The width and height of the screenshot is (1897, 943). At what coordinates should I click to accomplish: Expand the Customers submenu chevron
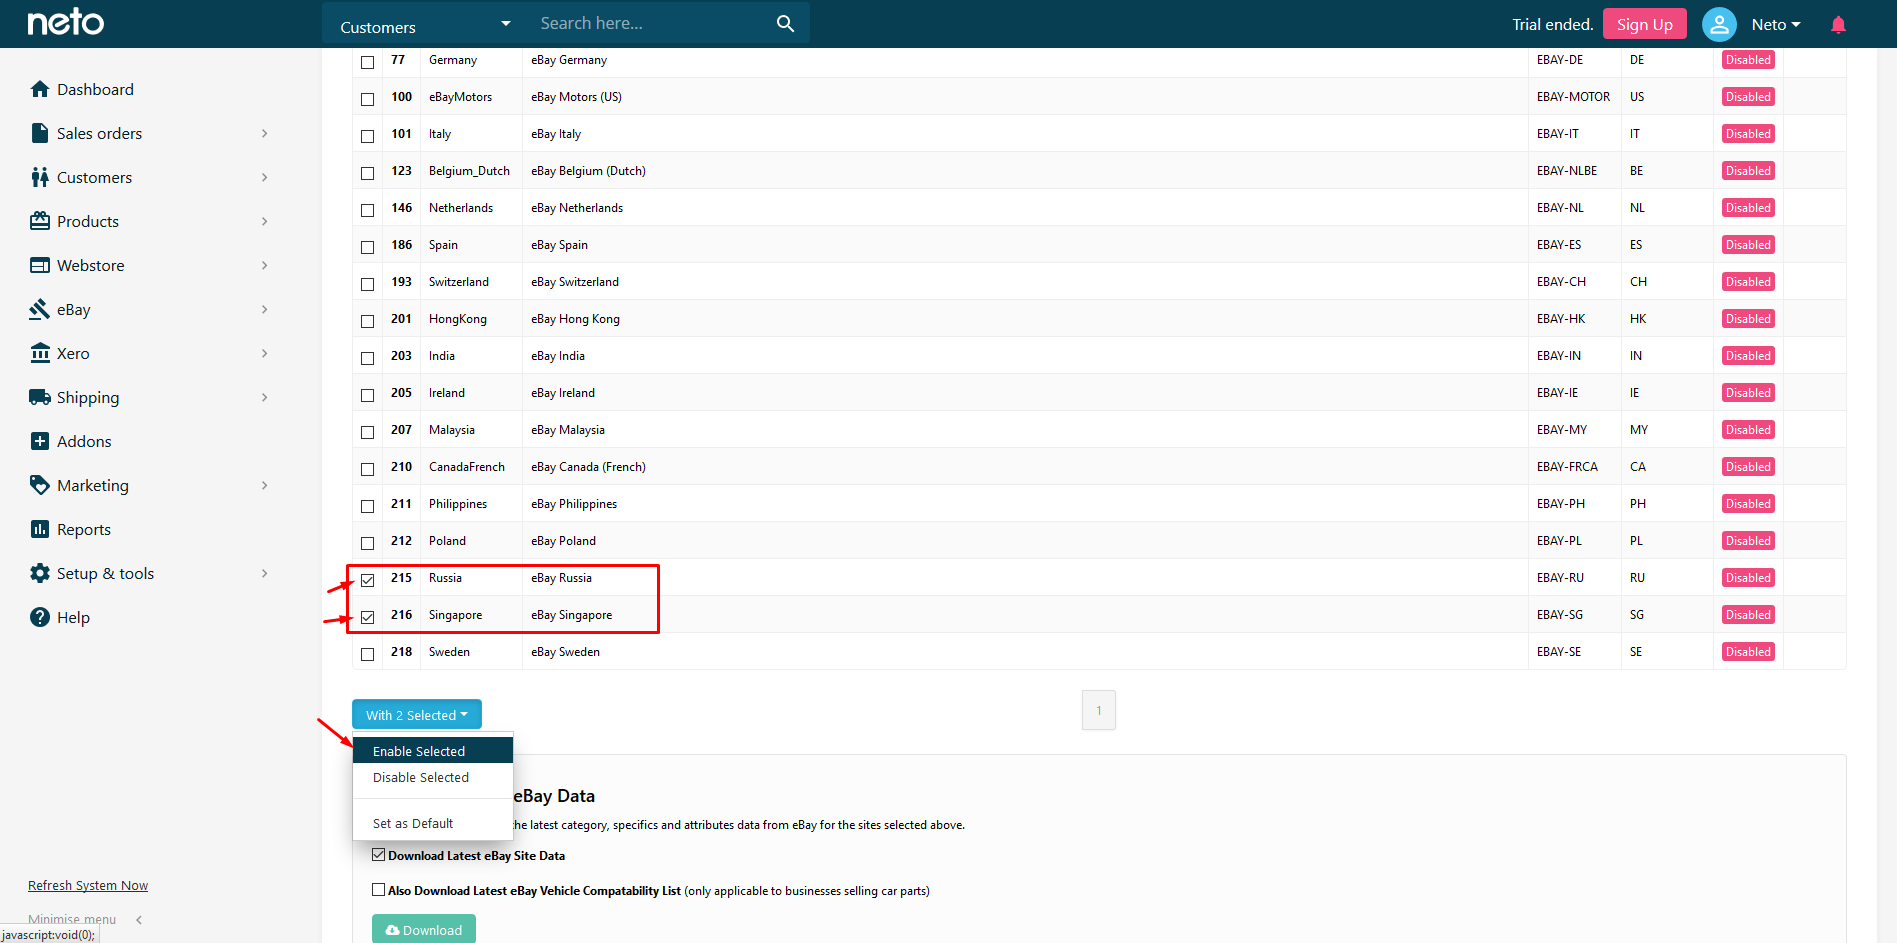pyautogui.click(x=265, y=177)
